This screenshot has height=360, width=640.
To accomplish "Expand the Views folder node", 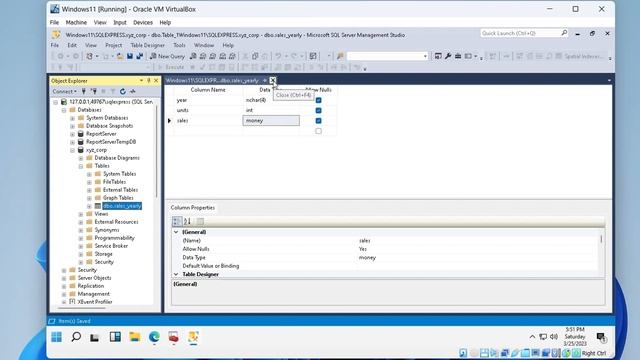I will 81,214.
